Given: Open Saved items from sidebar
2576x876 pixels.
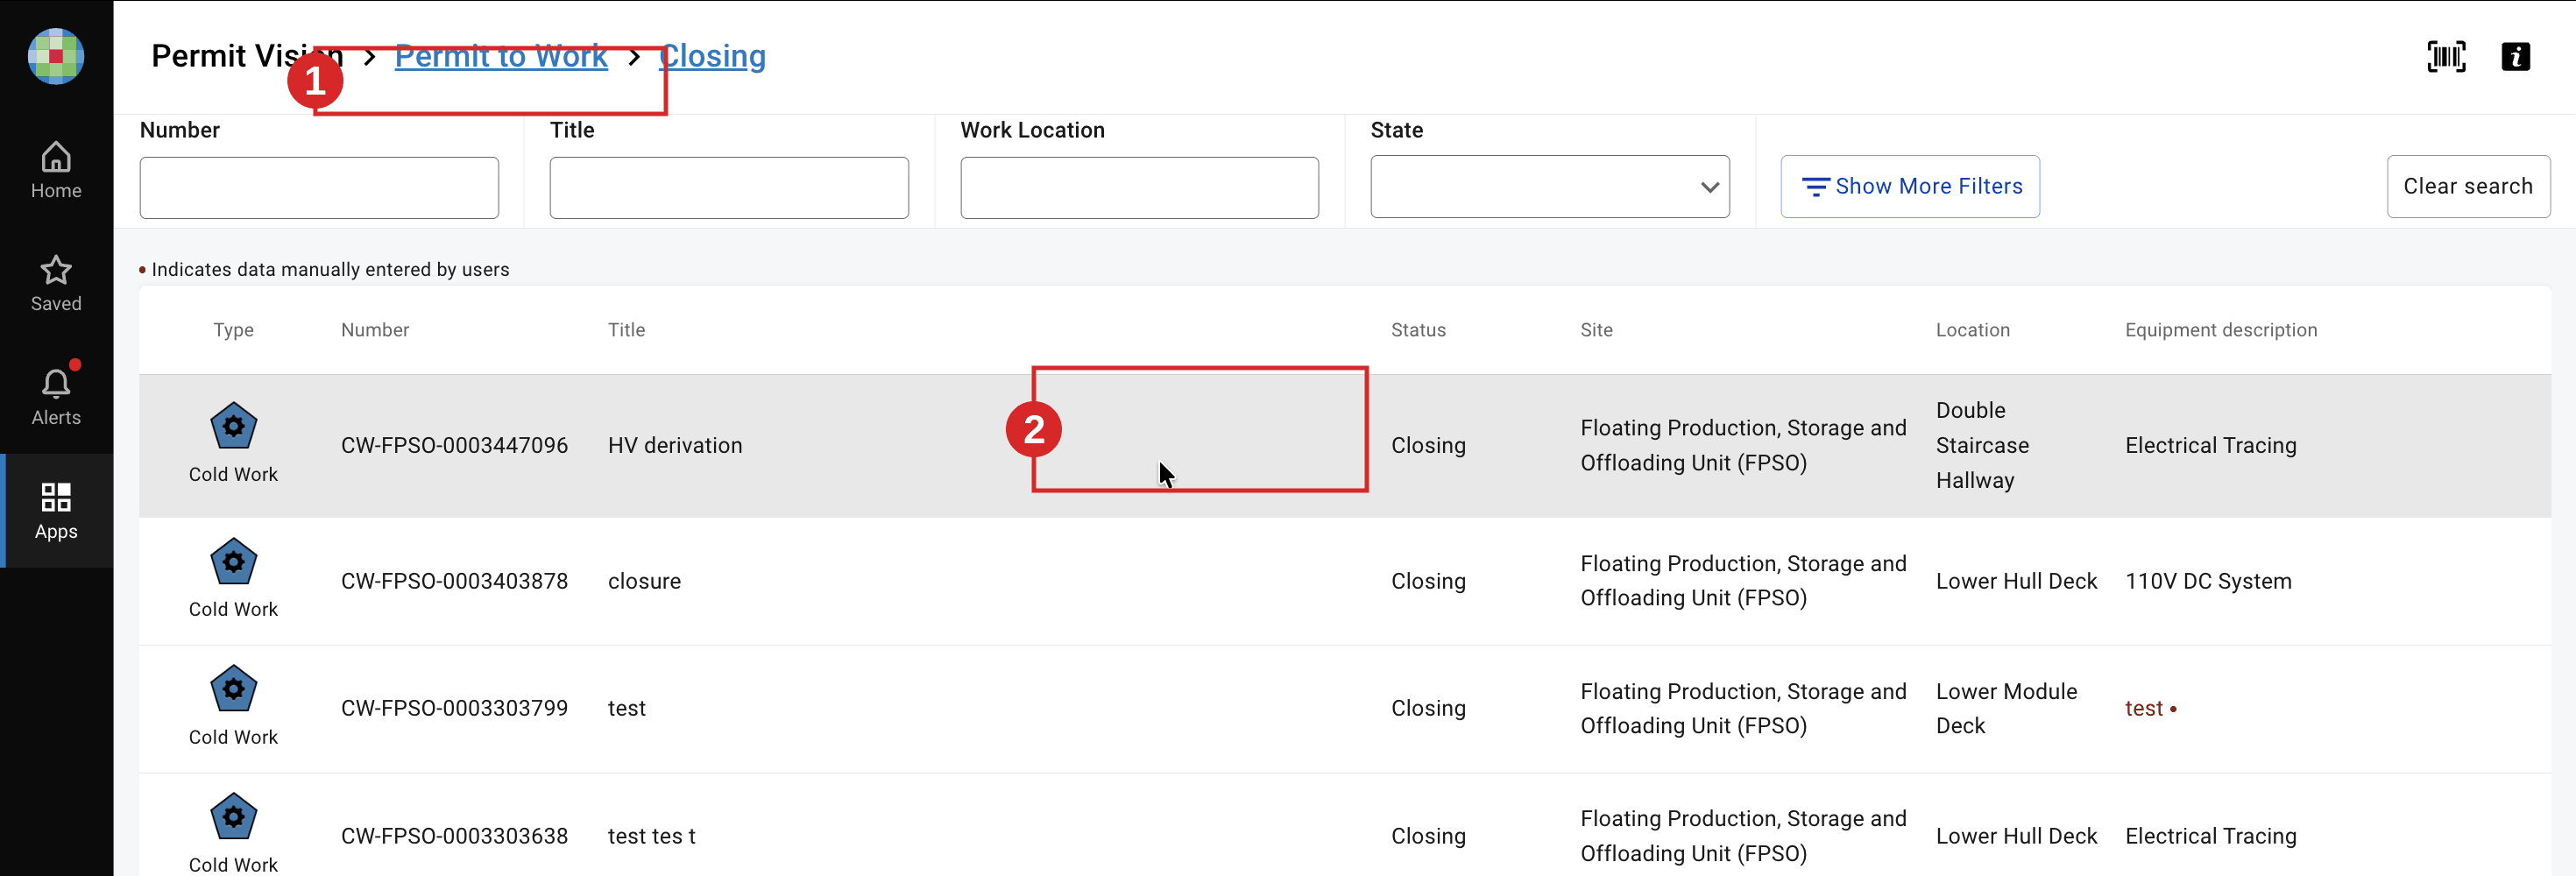Looking at the screenshot, I should (x=56, y=283).
